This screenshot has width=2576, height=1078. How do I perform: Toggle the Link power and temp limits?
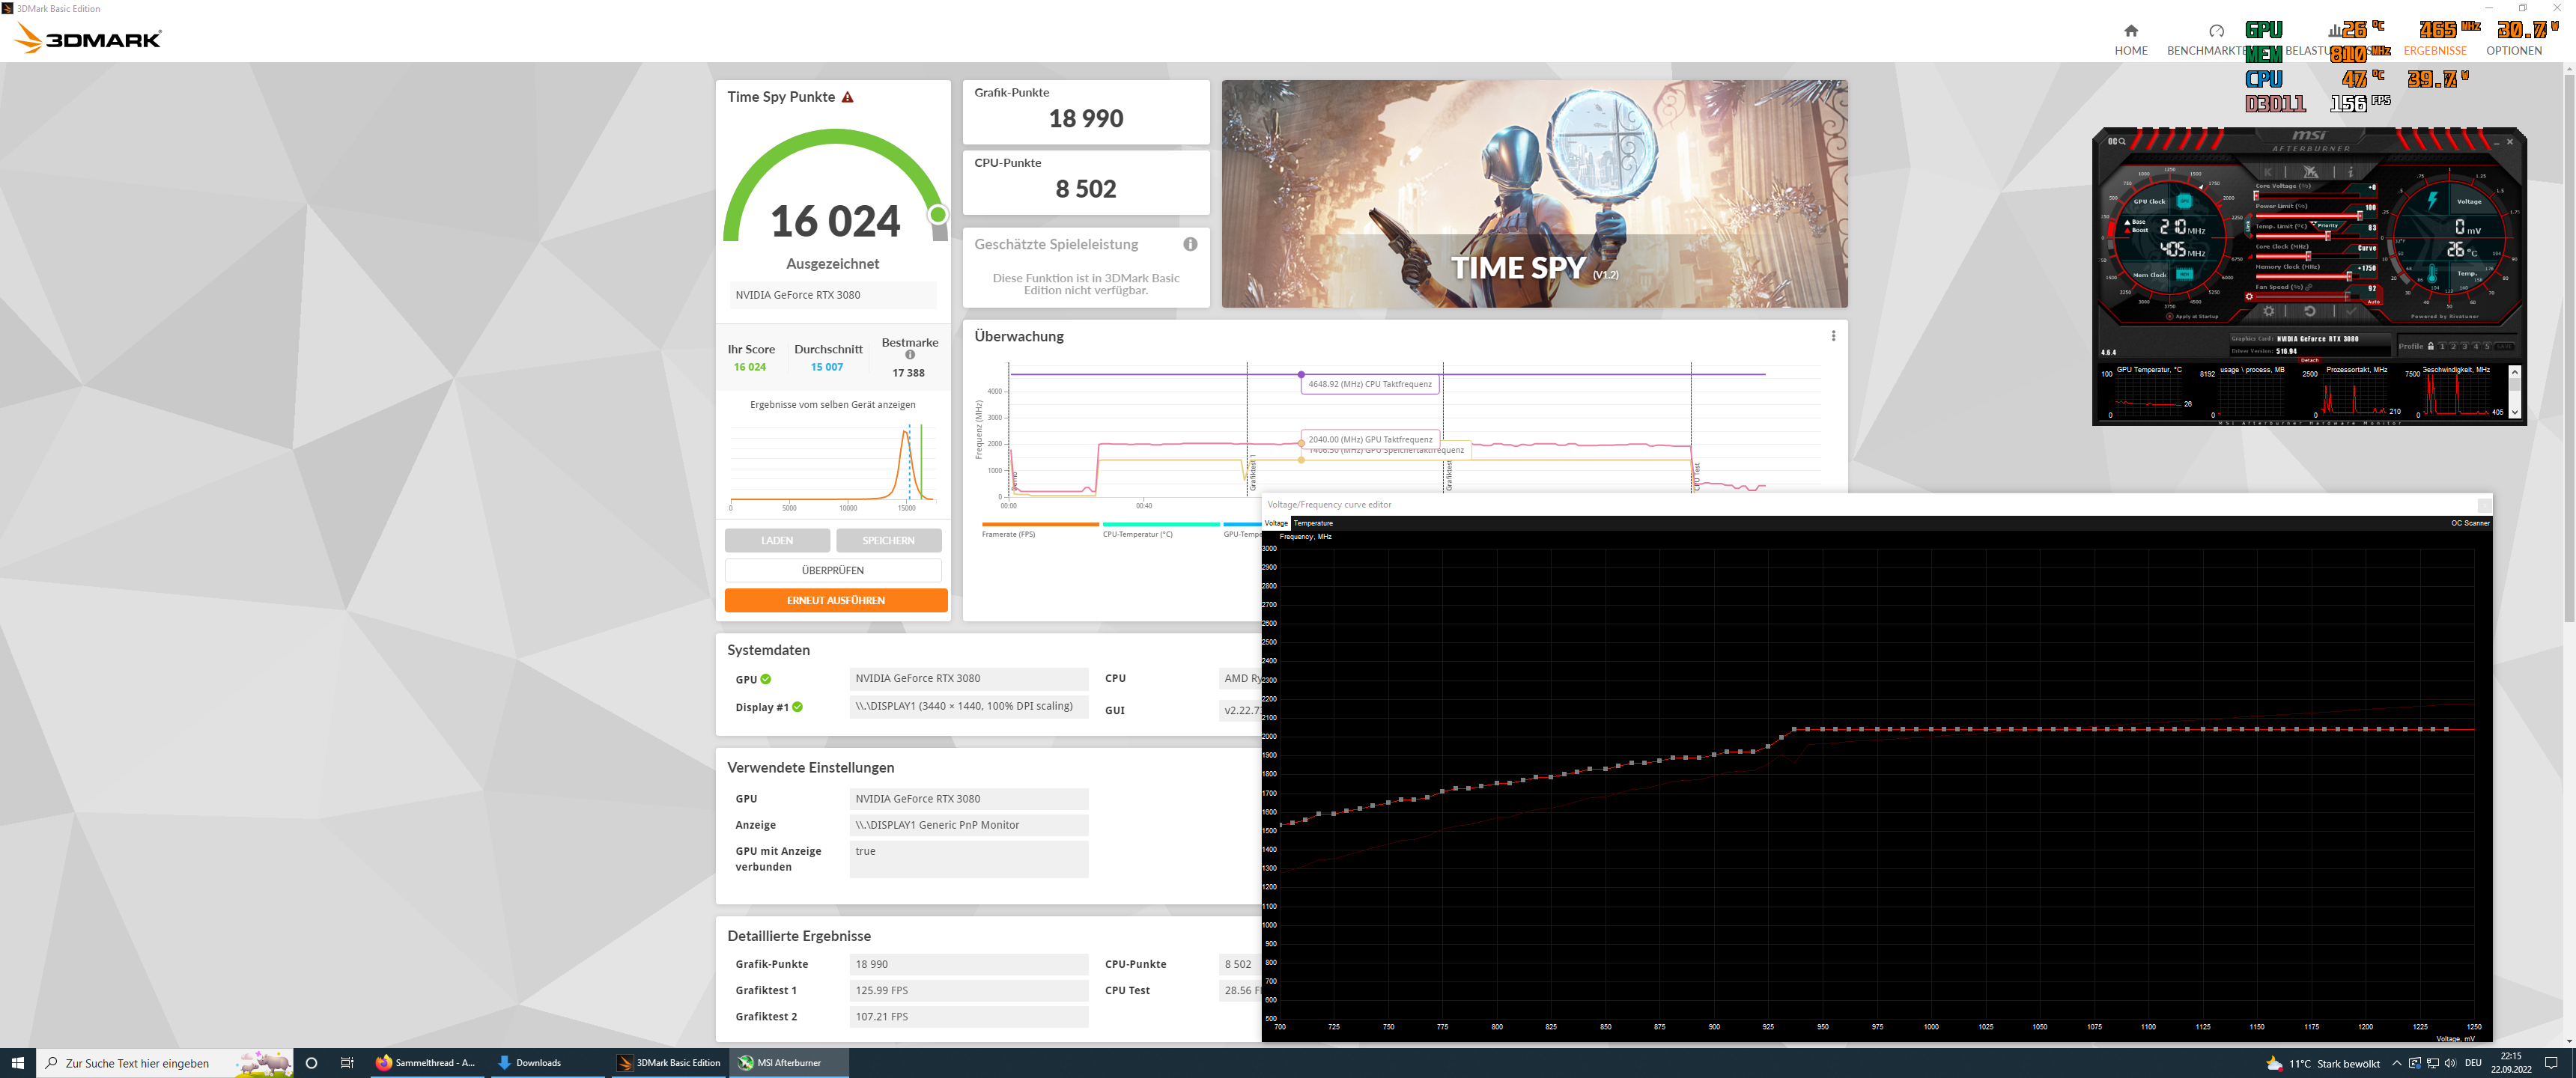[2248, 226]
